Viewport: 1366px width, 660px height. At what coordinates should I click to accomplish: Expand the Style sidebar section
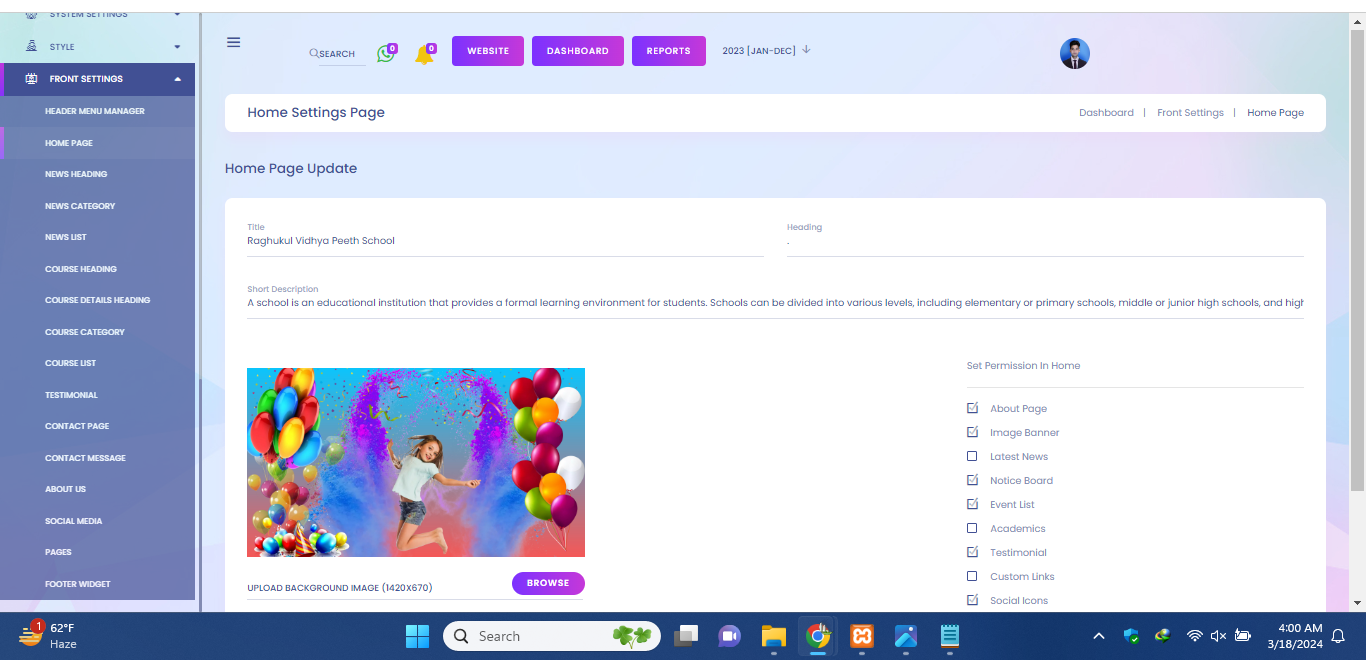[177, 47]
